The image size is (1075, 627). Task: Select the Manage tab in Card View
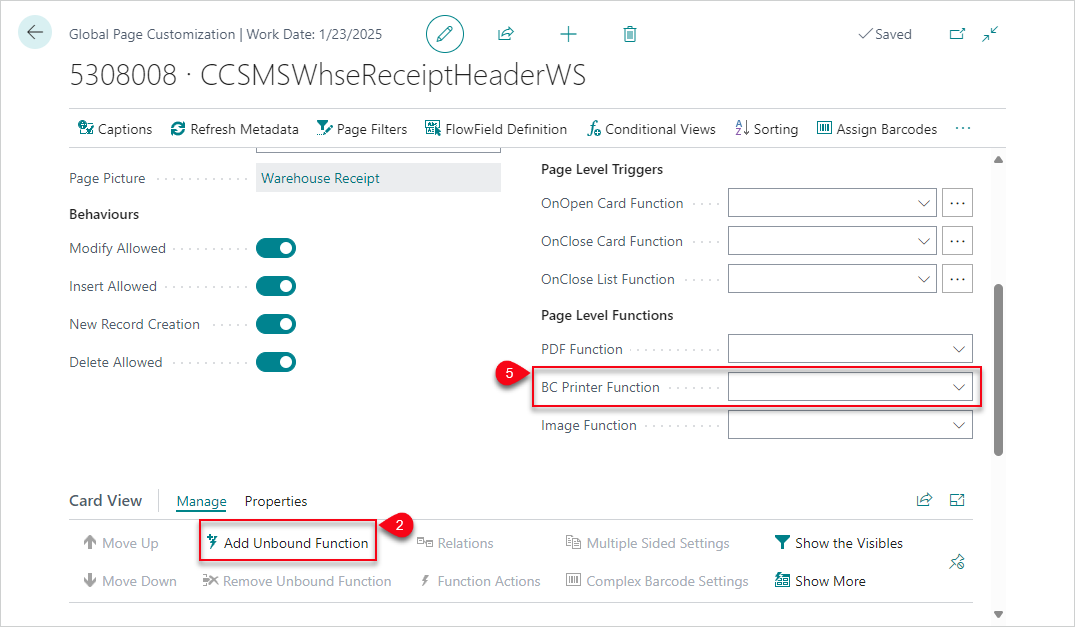coord(201,501)
